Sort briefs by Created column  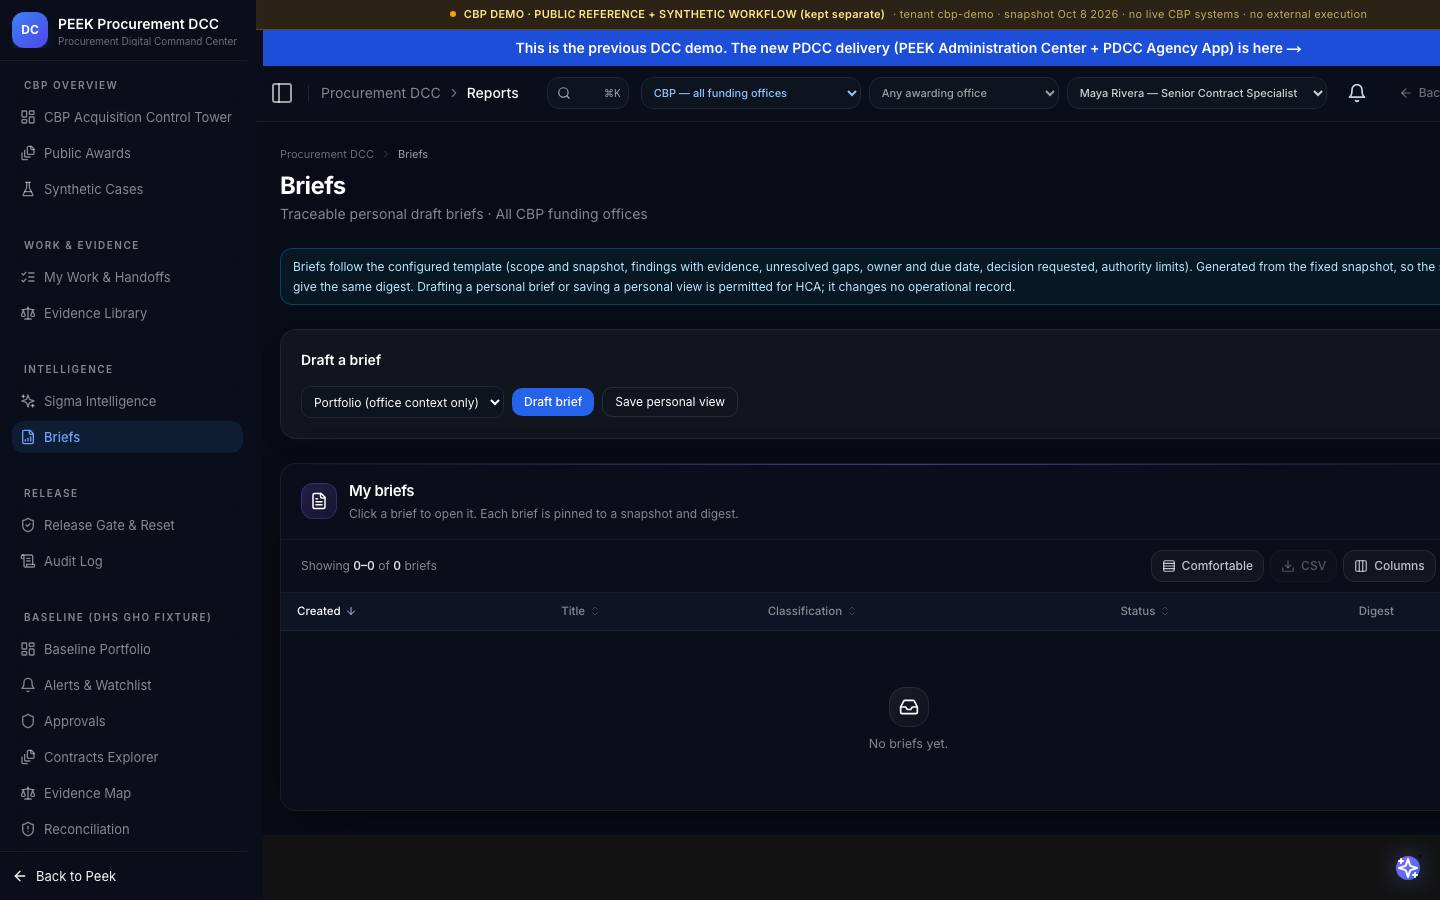[x=326, y=611]
